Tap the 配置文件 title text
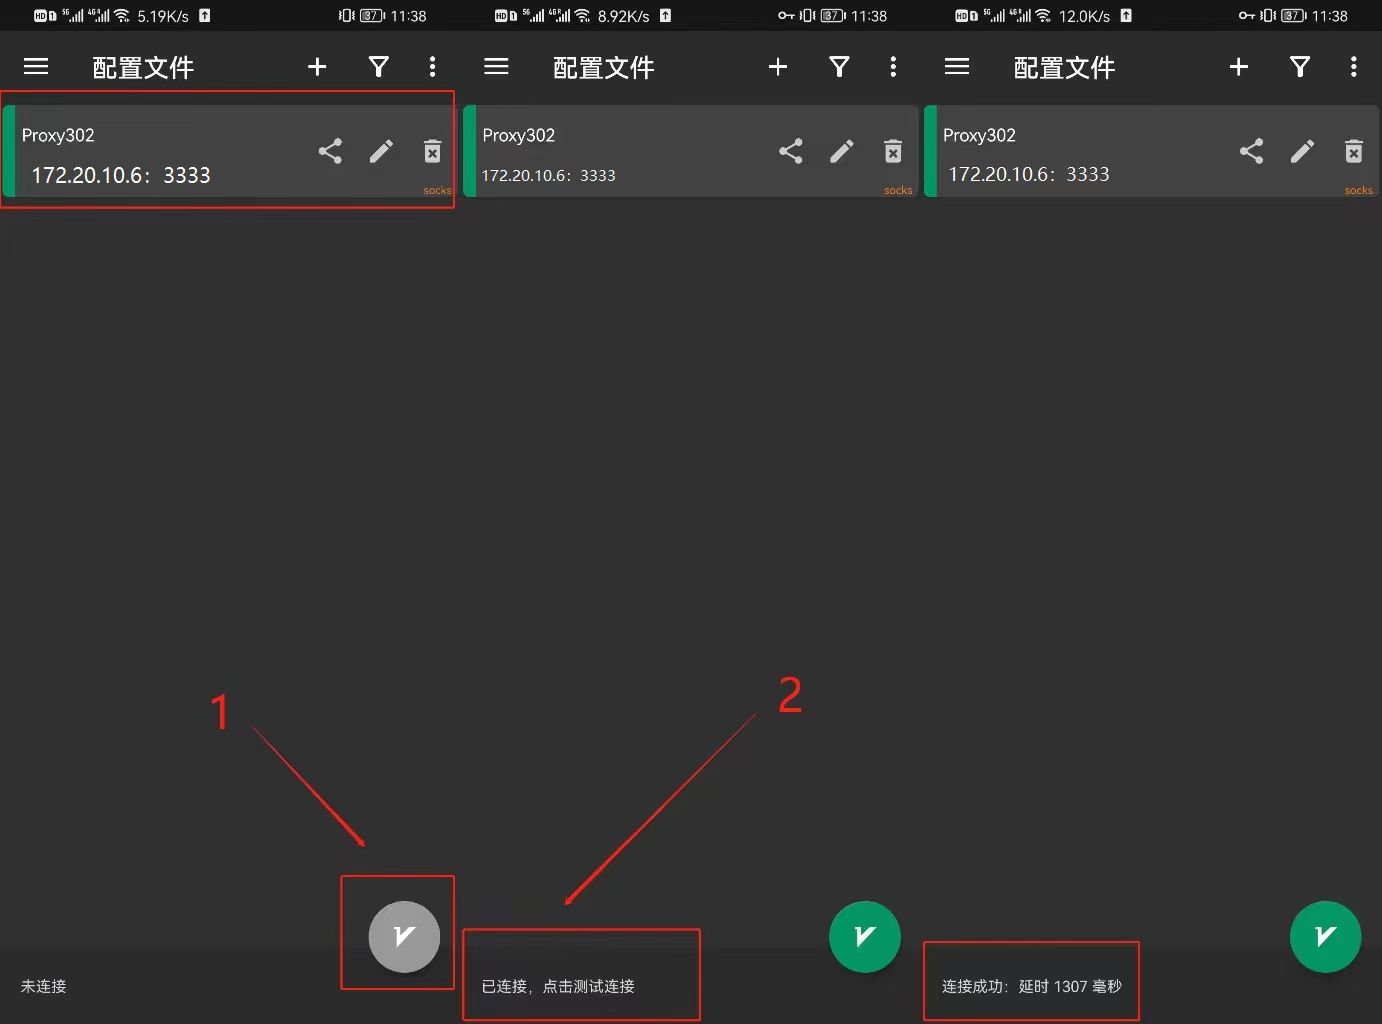 pyautogui.click(x=142, y=66)
